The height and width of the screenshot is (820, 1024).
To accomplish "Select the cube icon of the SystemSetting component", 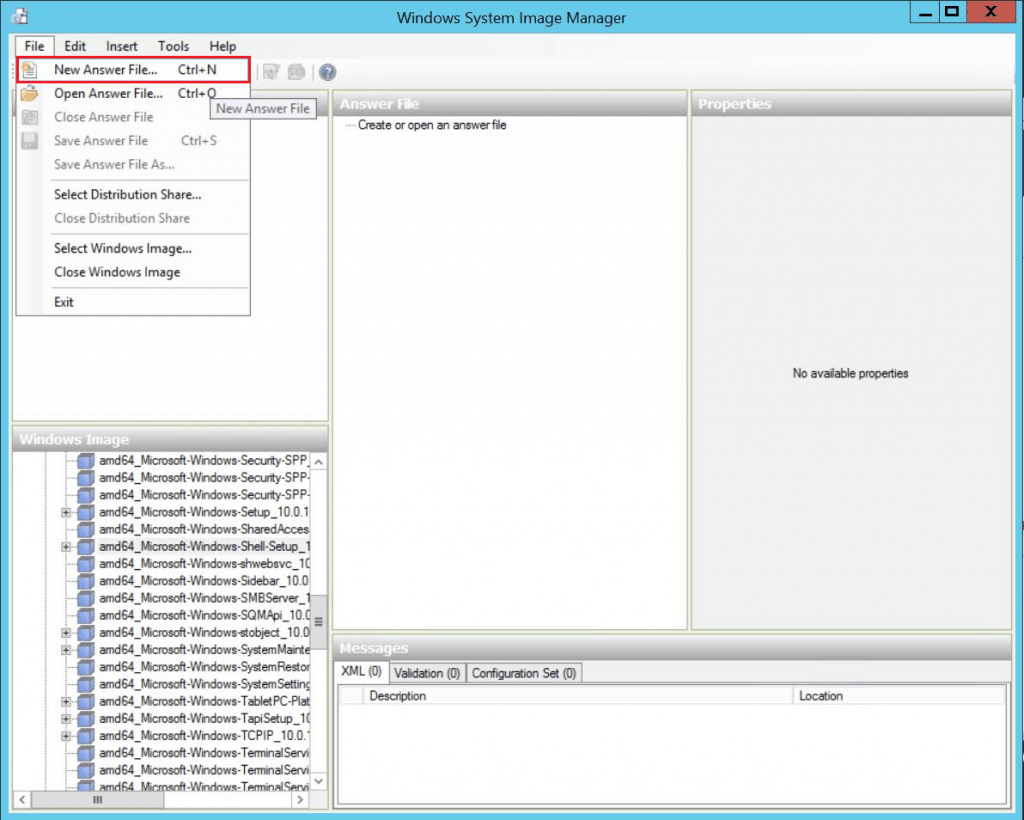I will point(86,684).
